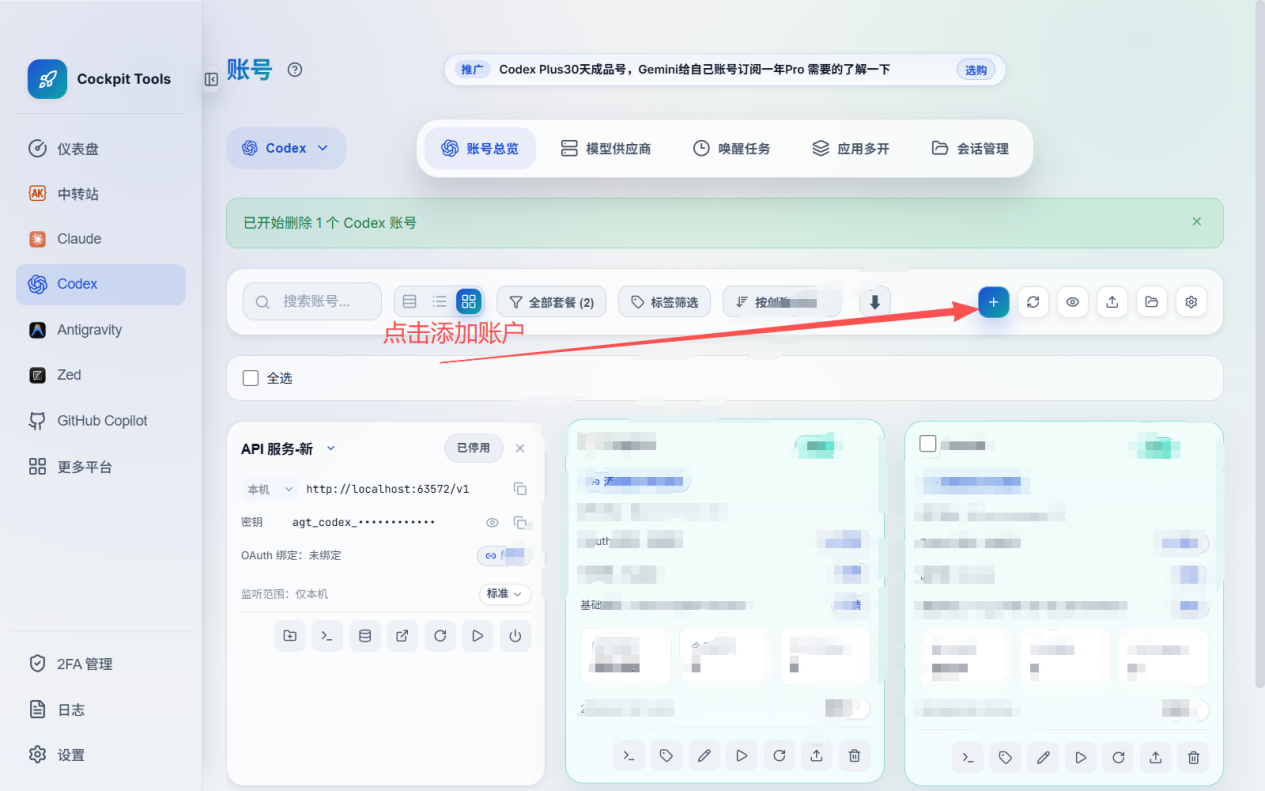The image size is (1265, 791).
Task: Open the 按创 sort order dropdown
Action: pyautogui.click(x=782, y=302)
